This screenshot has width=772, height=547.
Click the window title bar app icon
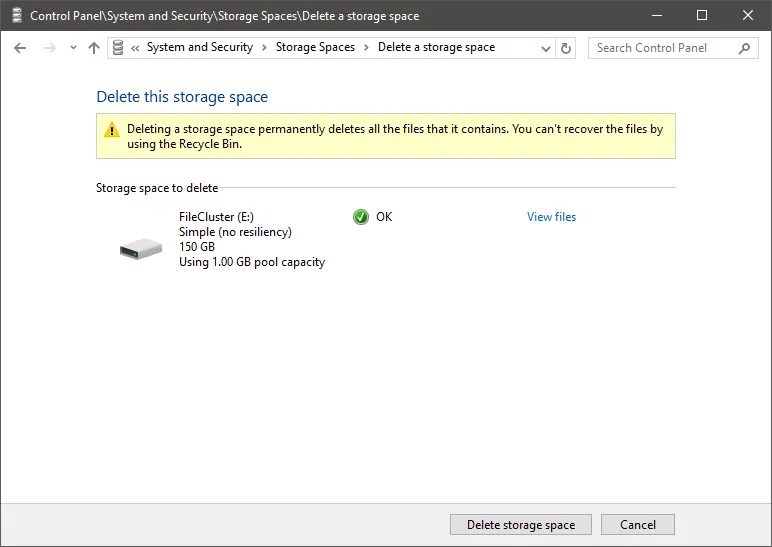click(x=17, y=15)
